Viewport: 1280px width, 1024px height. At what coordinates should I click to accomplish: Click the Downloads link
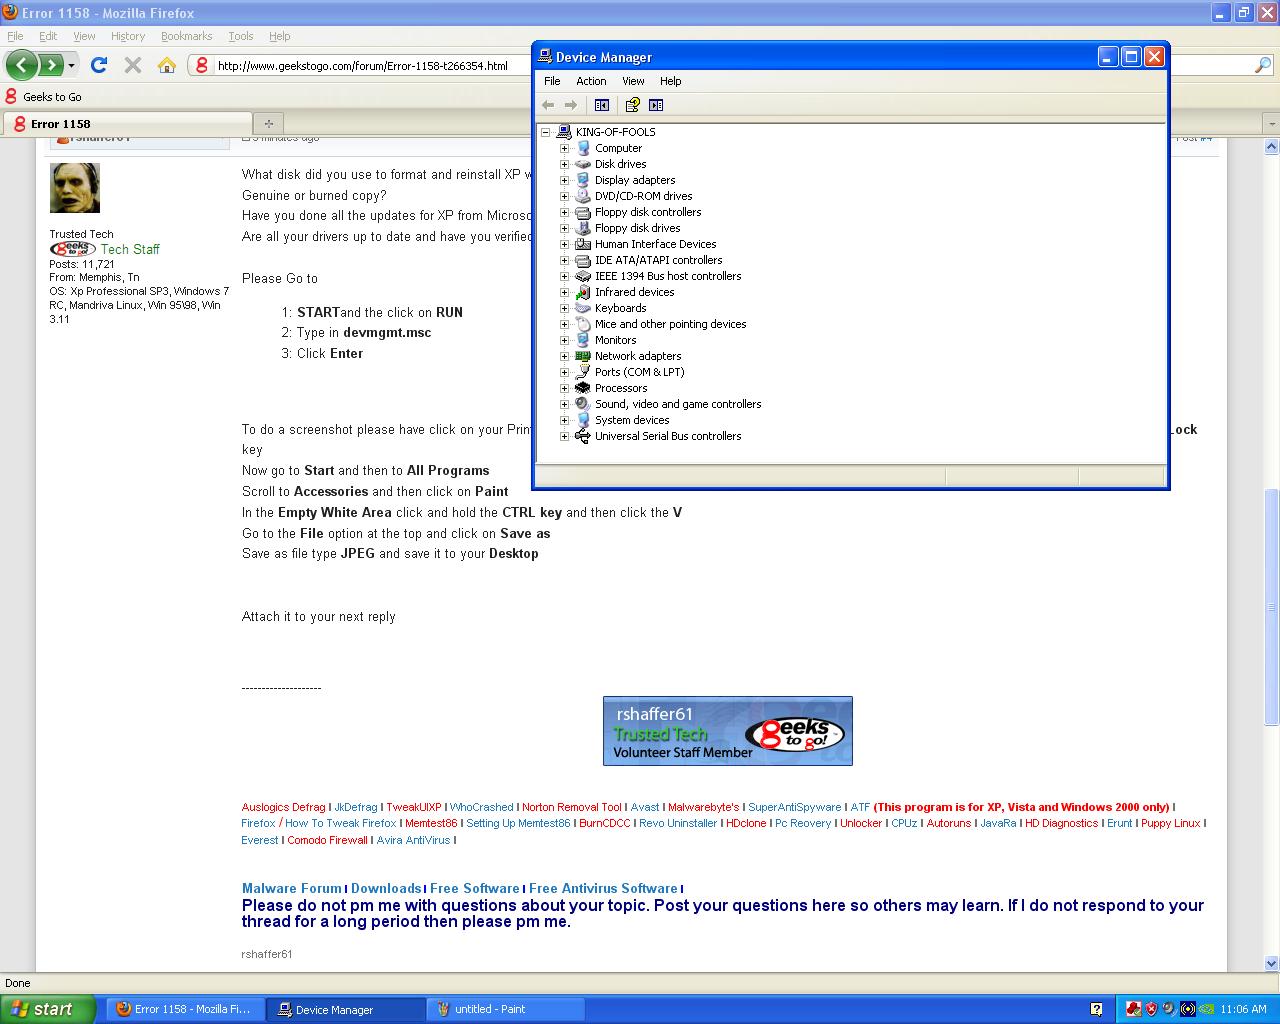(x=386, y=888)
